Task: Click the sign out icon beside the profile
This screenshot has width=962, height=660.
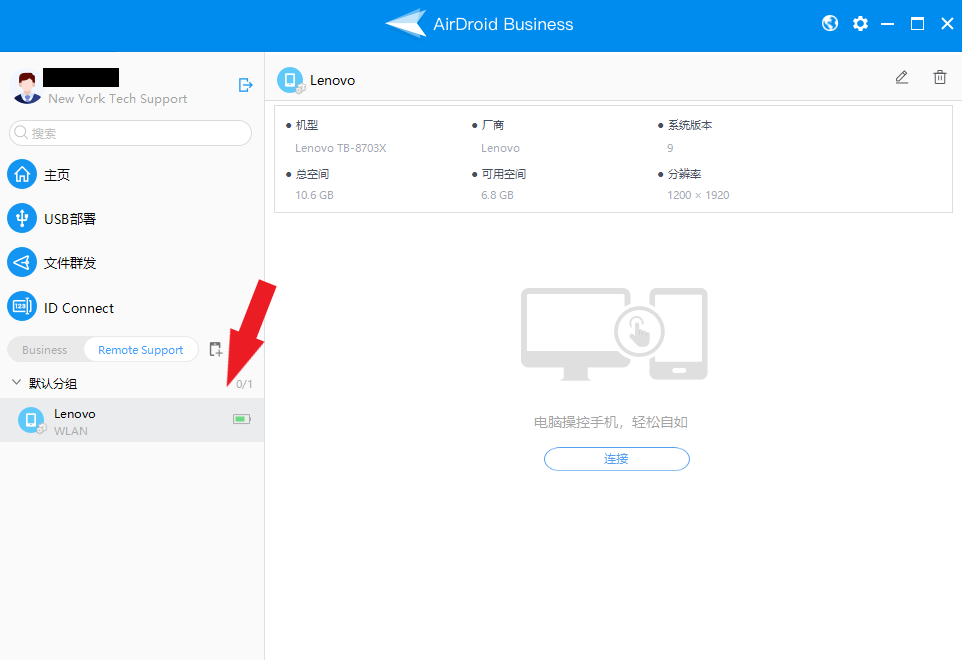Action: tap(245, 85)
